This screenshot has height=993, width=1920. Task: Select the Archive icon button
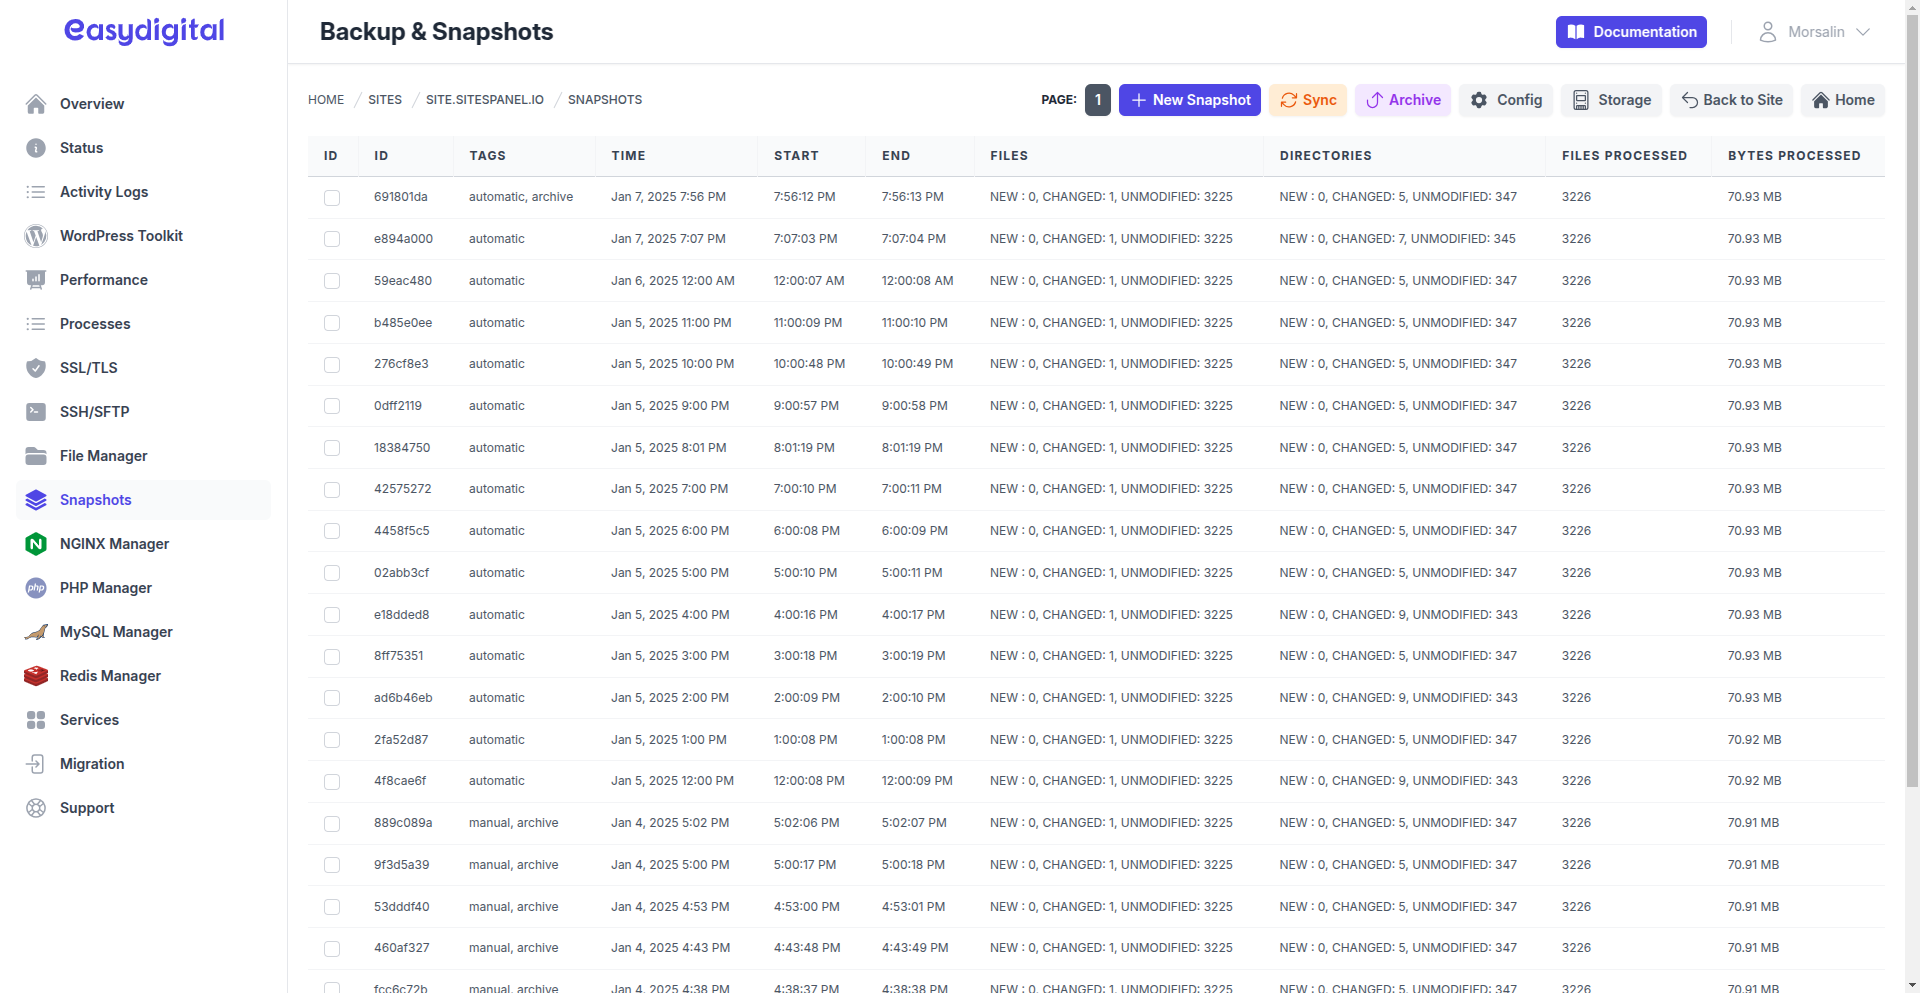click(1375, 100)
